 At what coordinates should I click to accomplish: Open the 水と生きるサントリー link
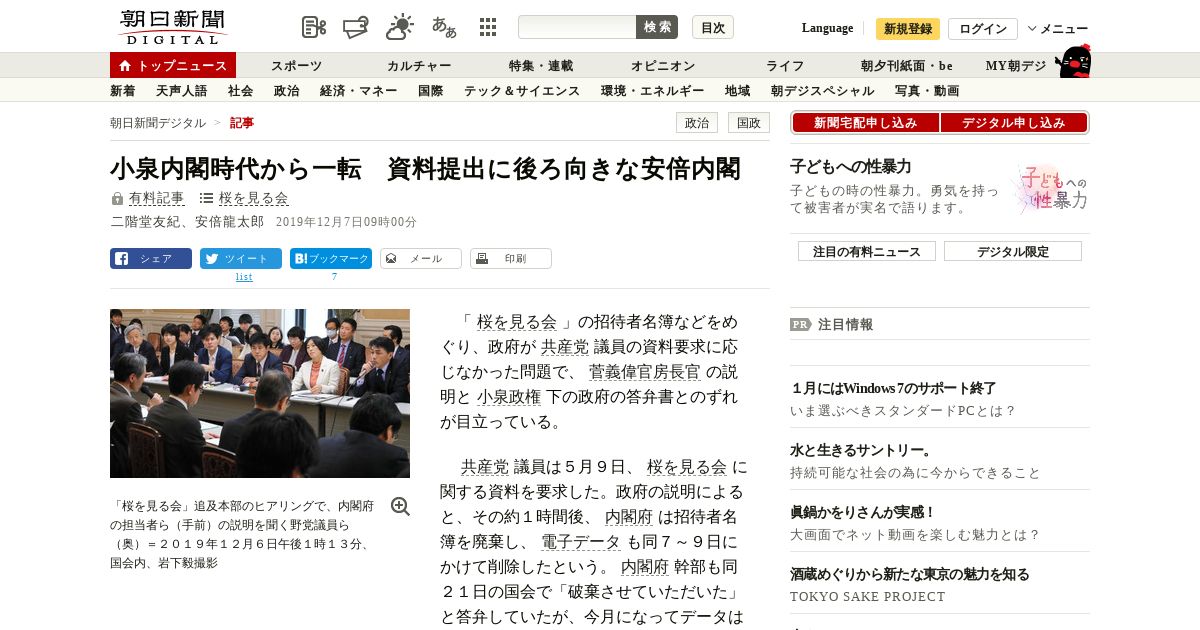coord(861,450)
